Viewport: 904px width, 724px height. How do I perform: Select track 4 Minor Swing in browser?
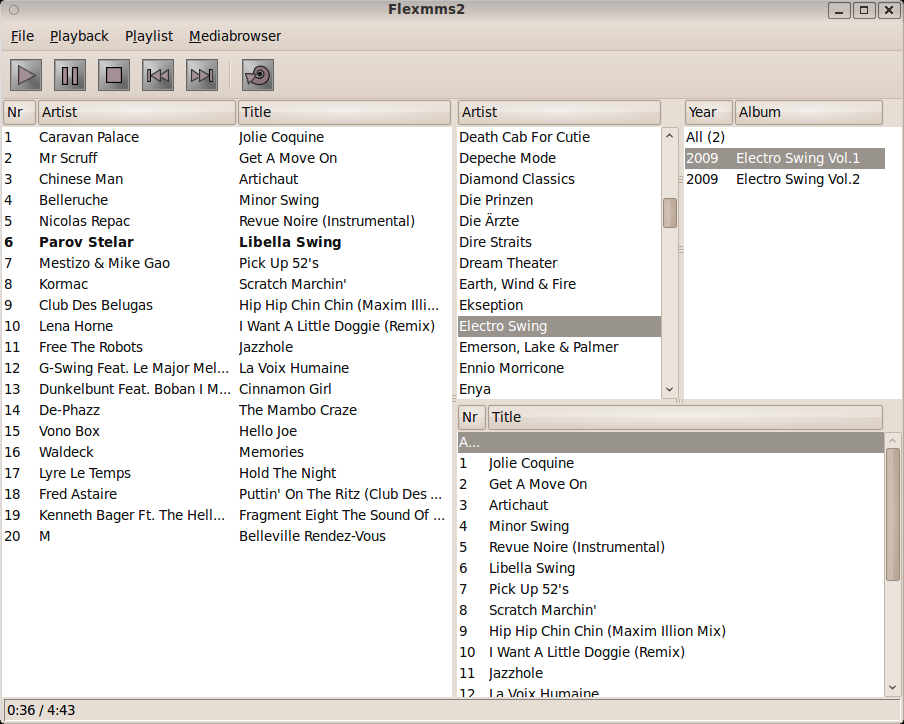pos(671,526)
